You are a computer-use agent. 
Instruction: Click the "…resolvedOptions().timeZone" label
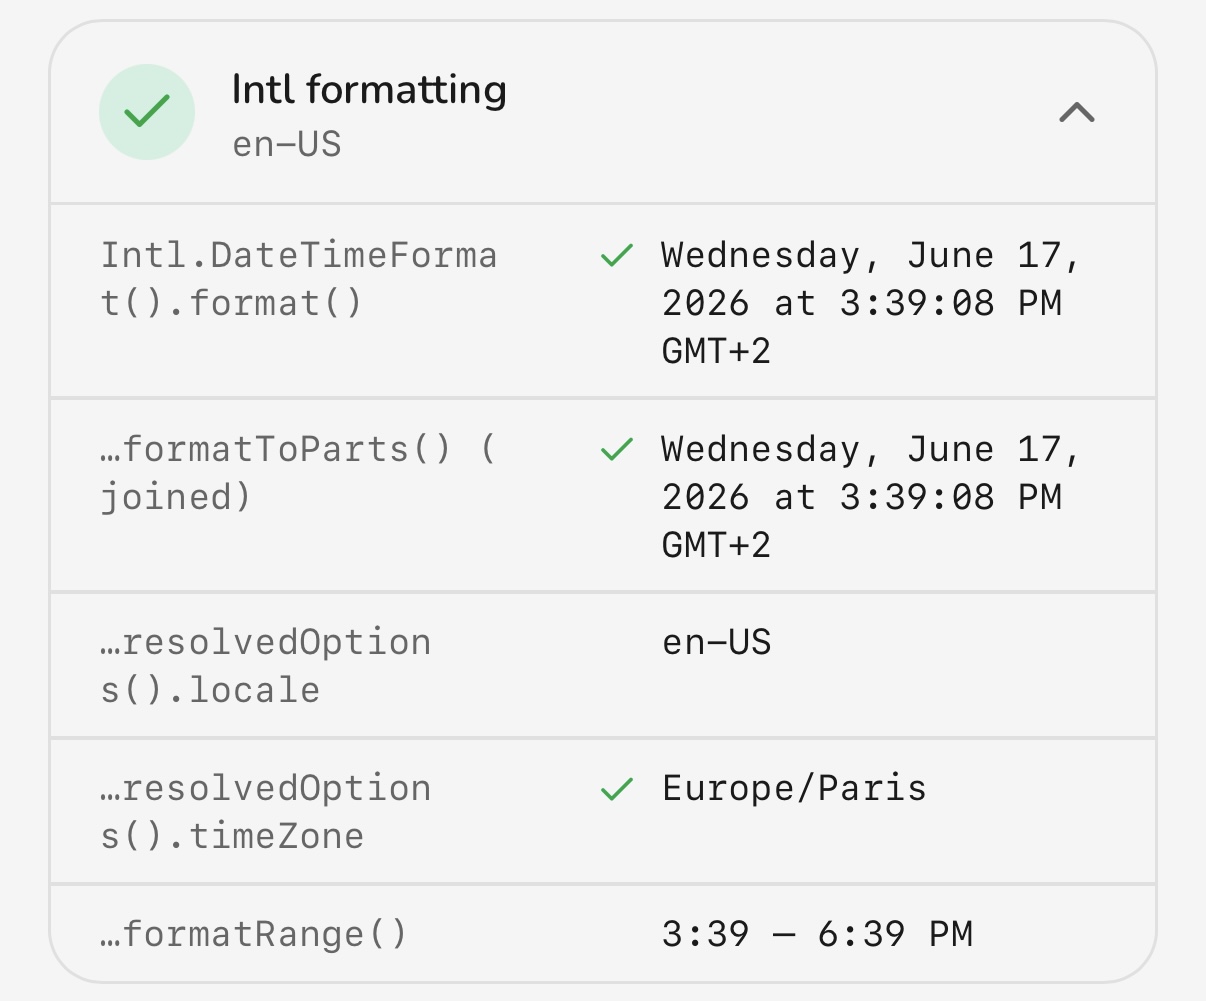(x=266, y=812)
